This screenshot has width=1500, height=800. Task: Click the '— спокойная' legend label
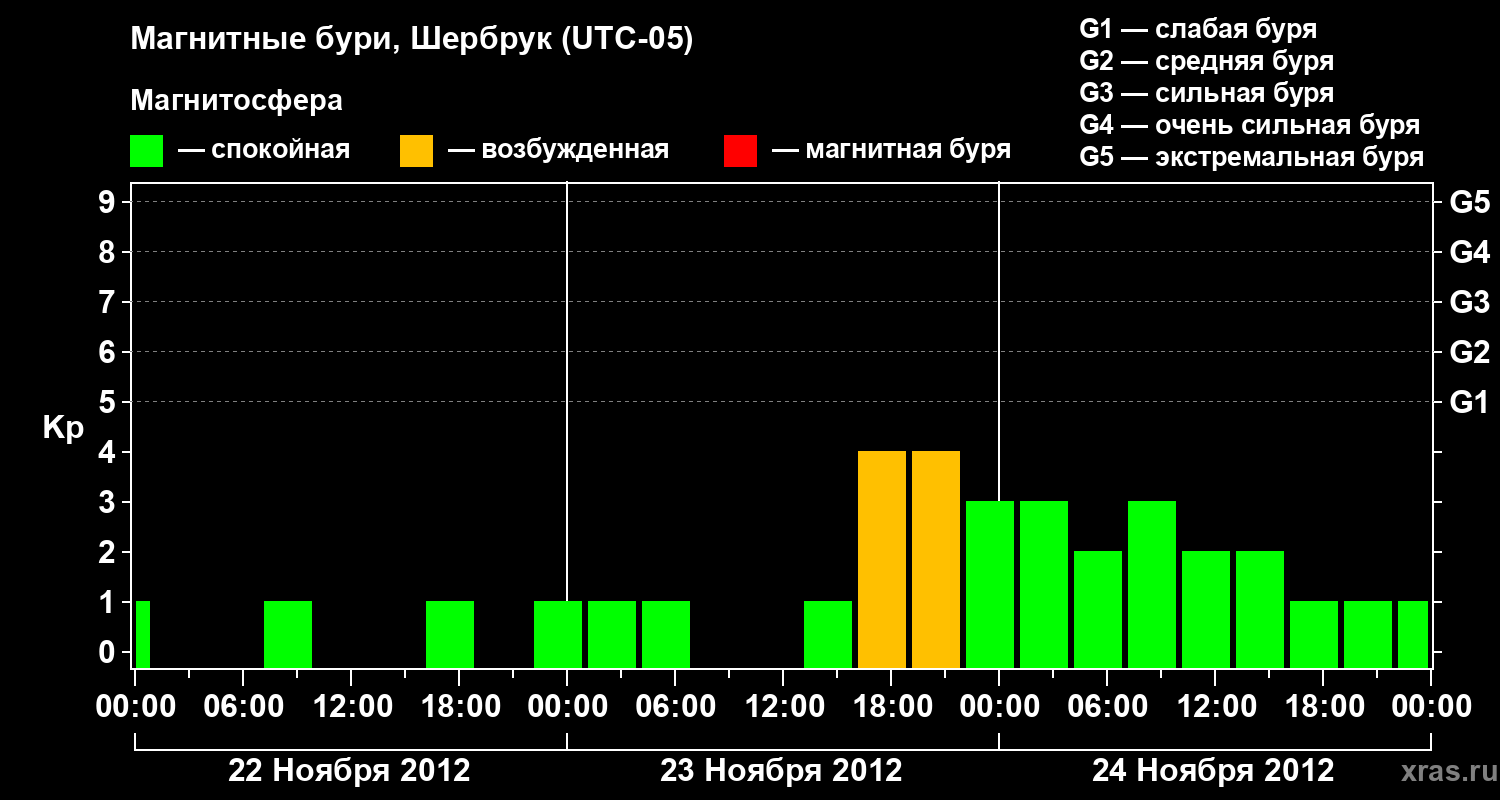(x=264, y=150)
